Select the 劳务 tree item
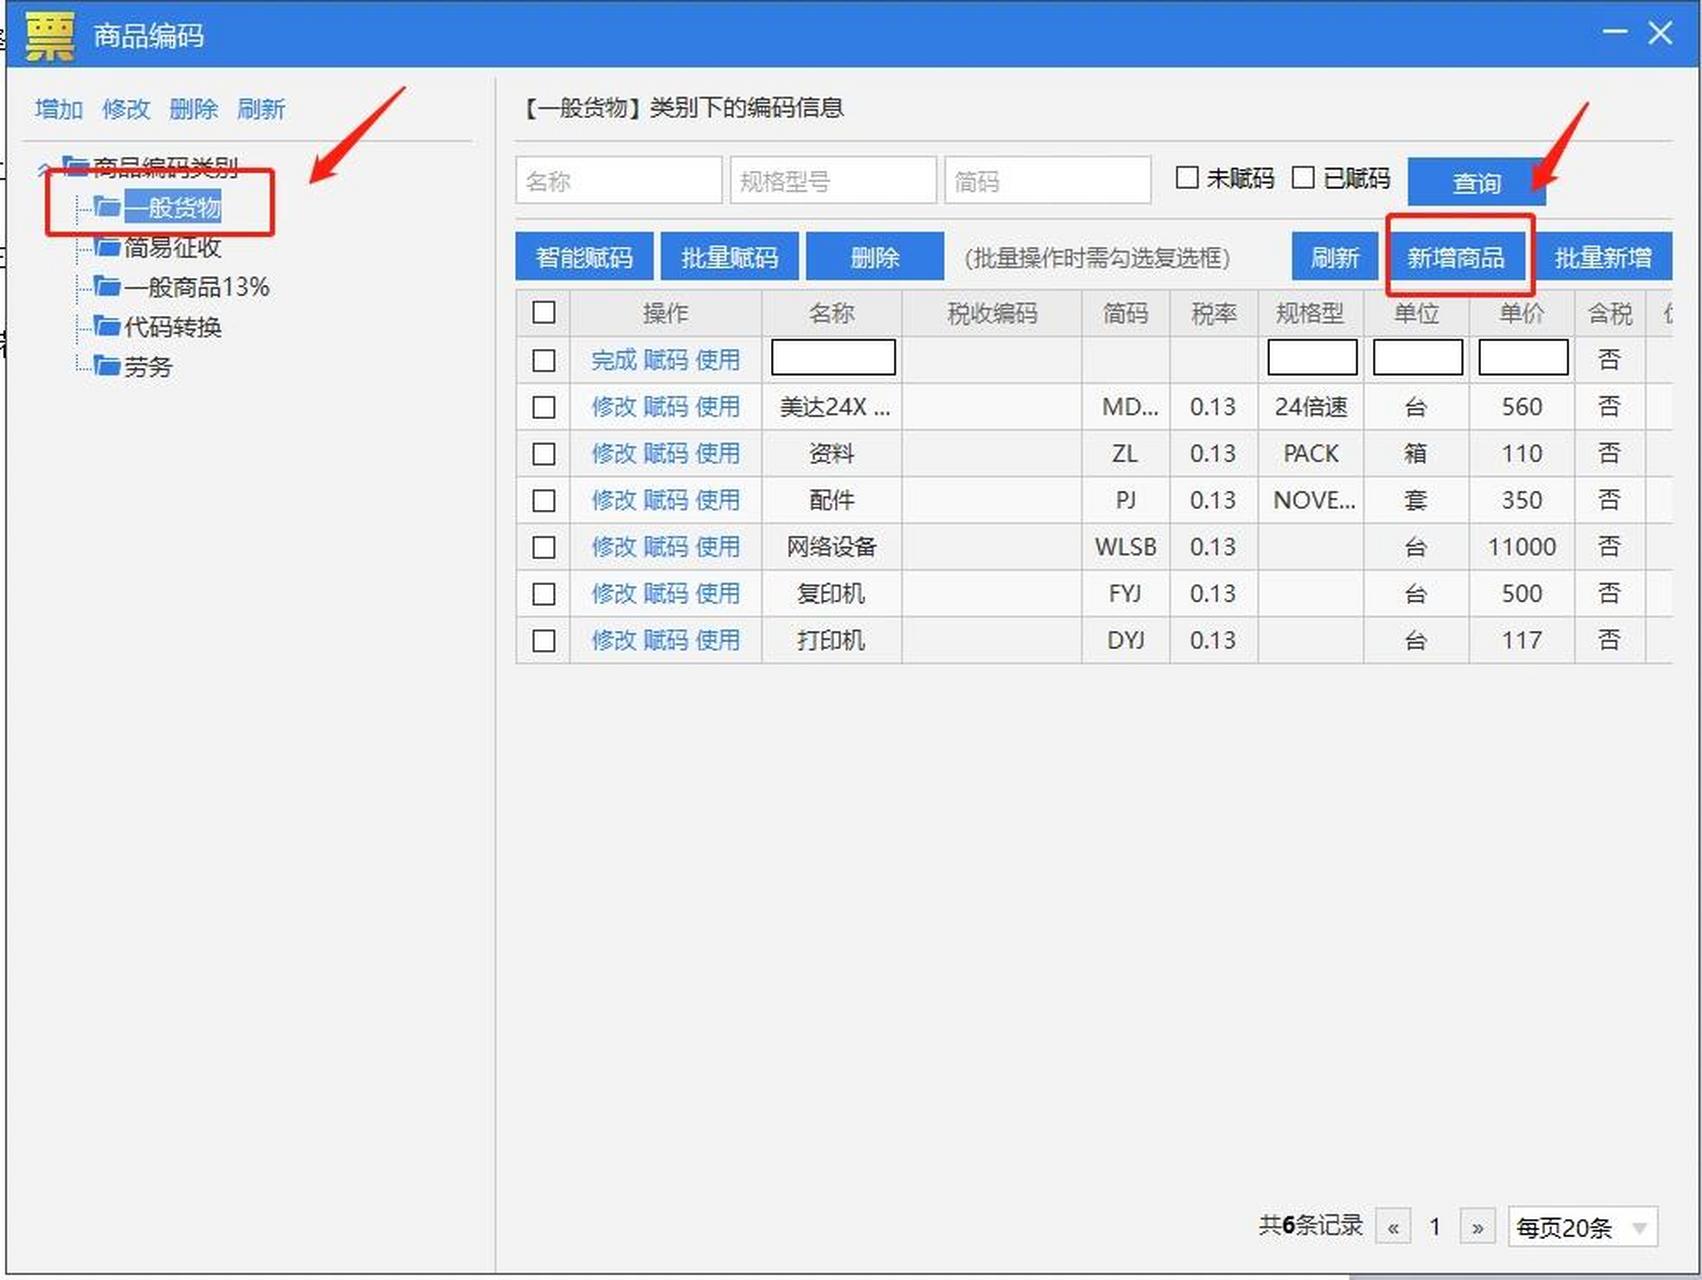The width and height of the screenshot is (1702, 1280). pyautogui.click(x=148, y=367)
